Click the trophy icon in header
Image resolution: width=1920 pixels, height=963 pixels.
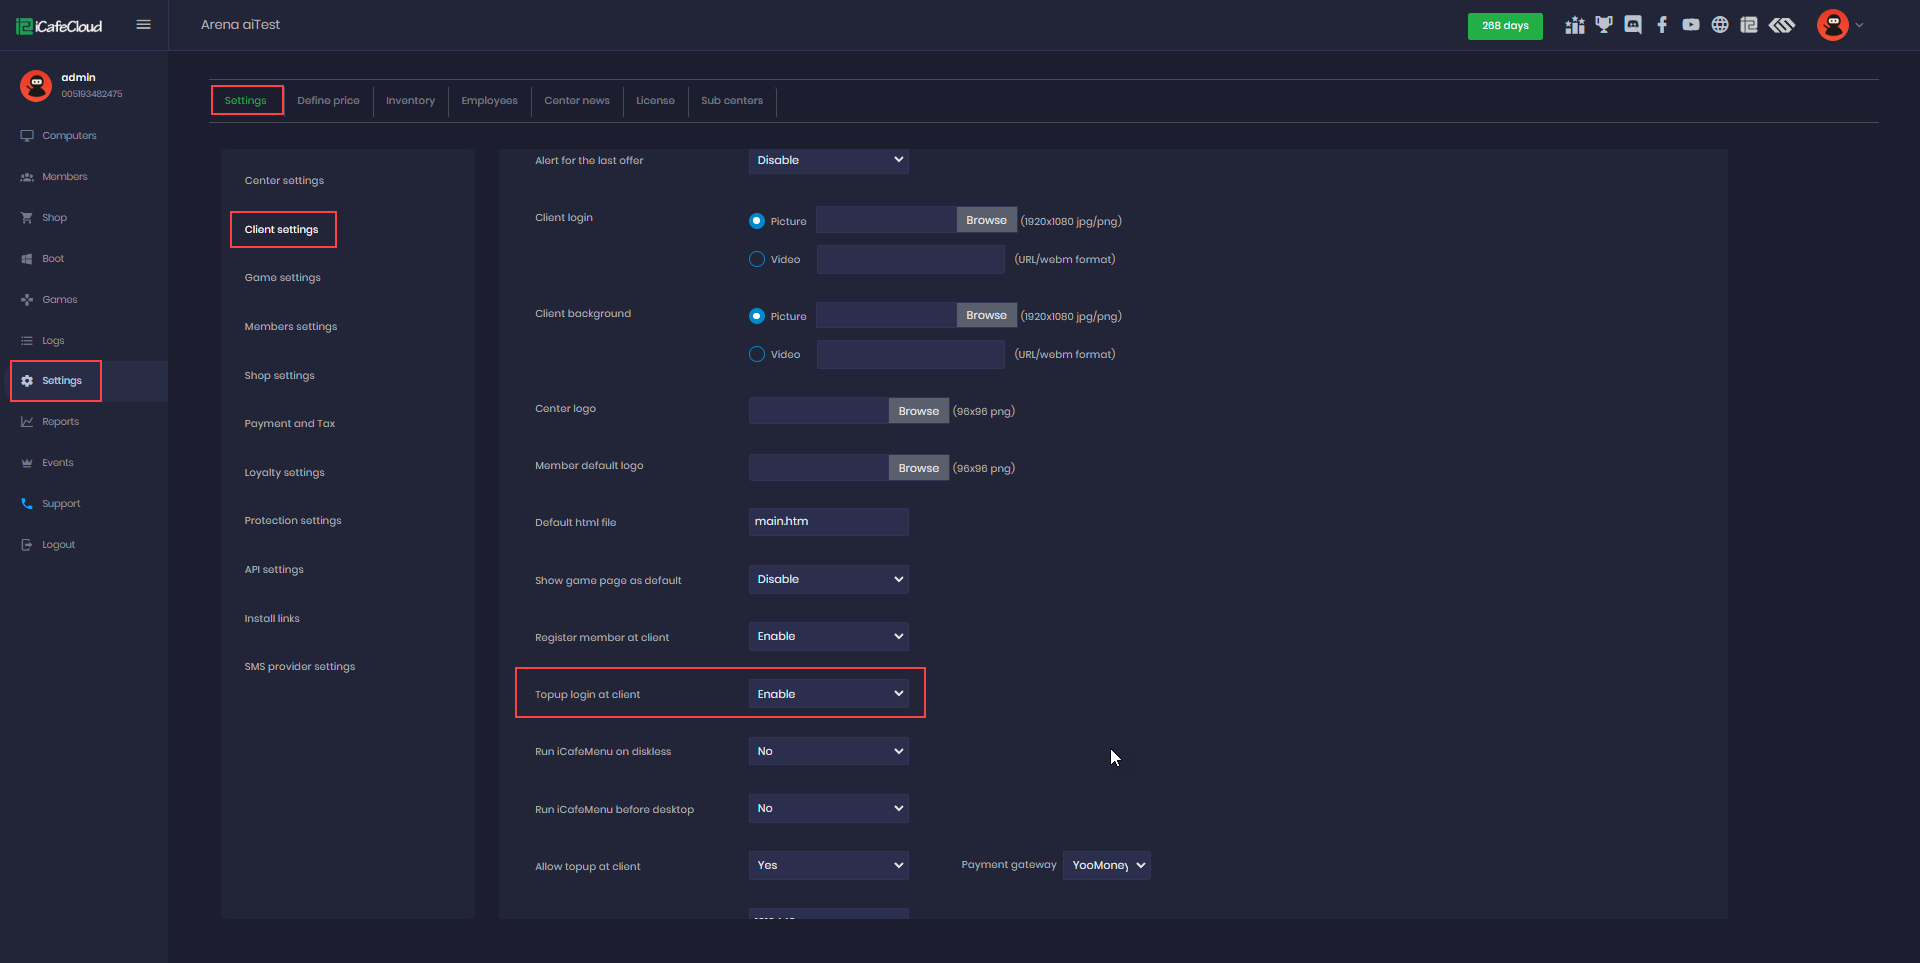point(1604,25)
